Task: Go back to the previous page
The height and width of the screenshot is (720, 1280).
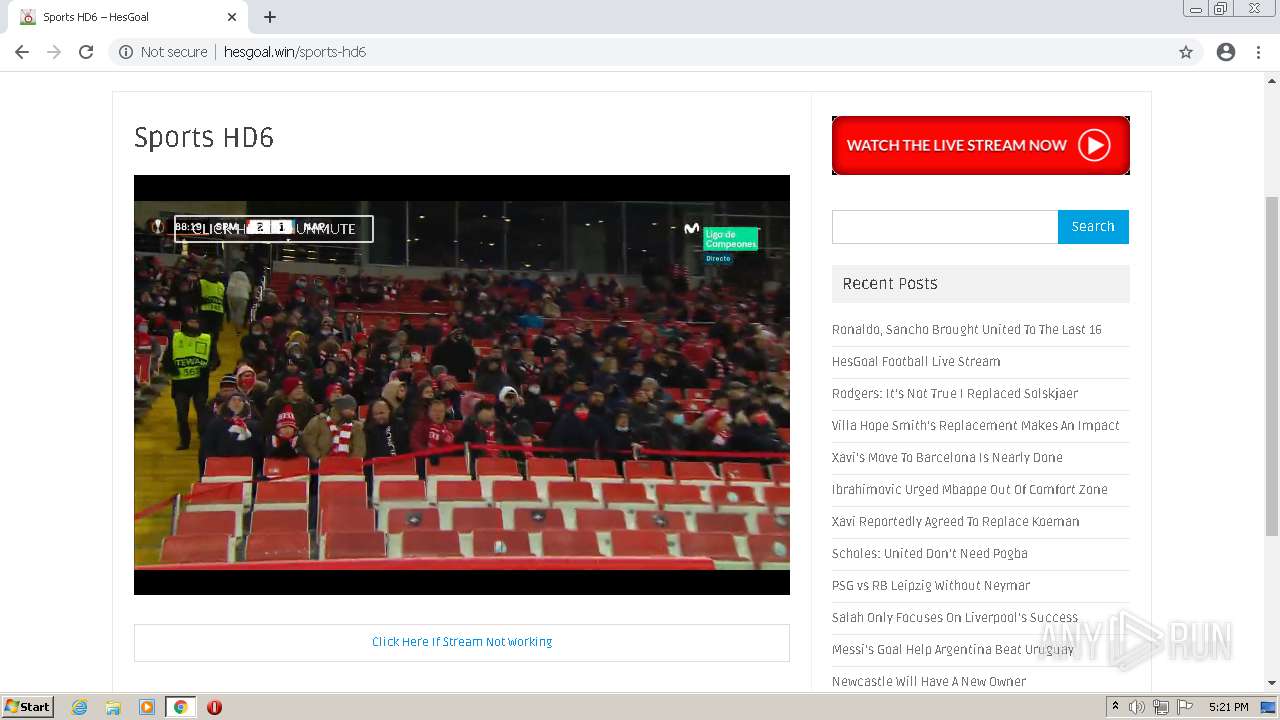Action: click(x=22, y=52)
